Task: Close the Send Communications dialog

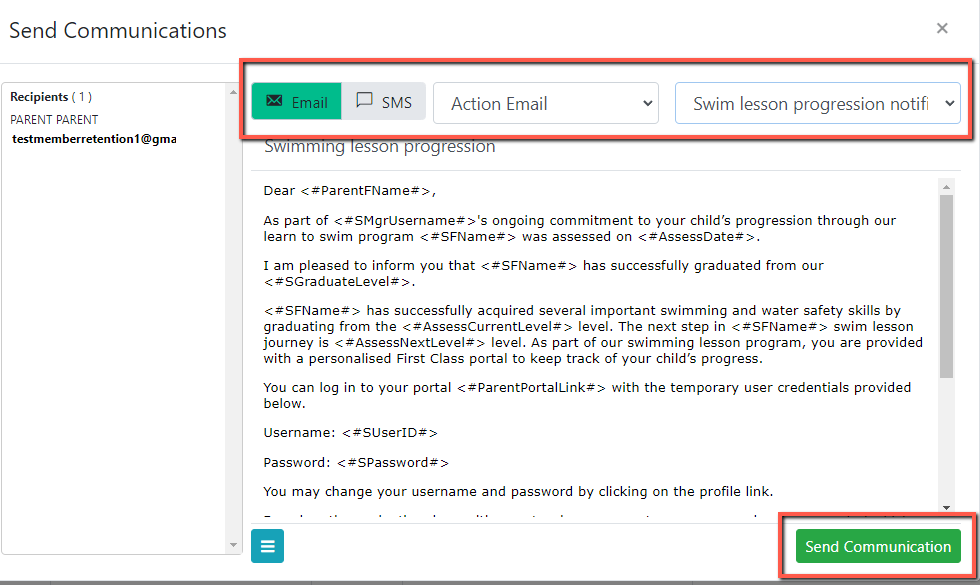Action: (942, 28)
